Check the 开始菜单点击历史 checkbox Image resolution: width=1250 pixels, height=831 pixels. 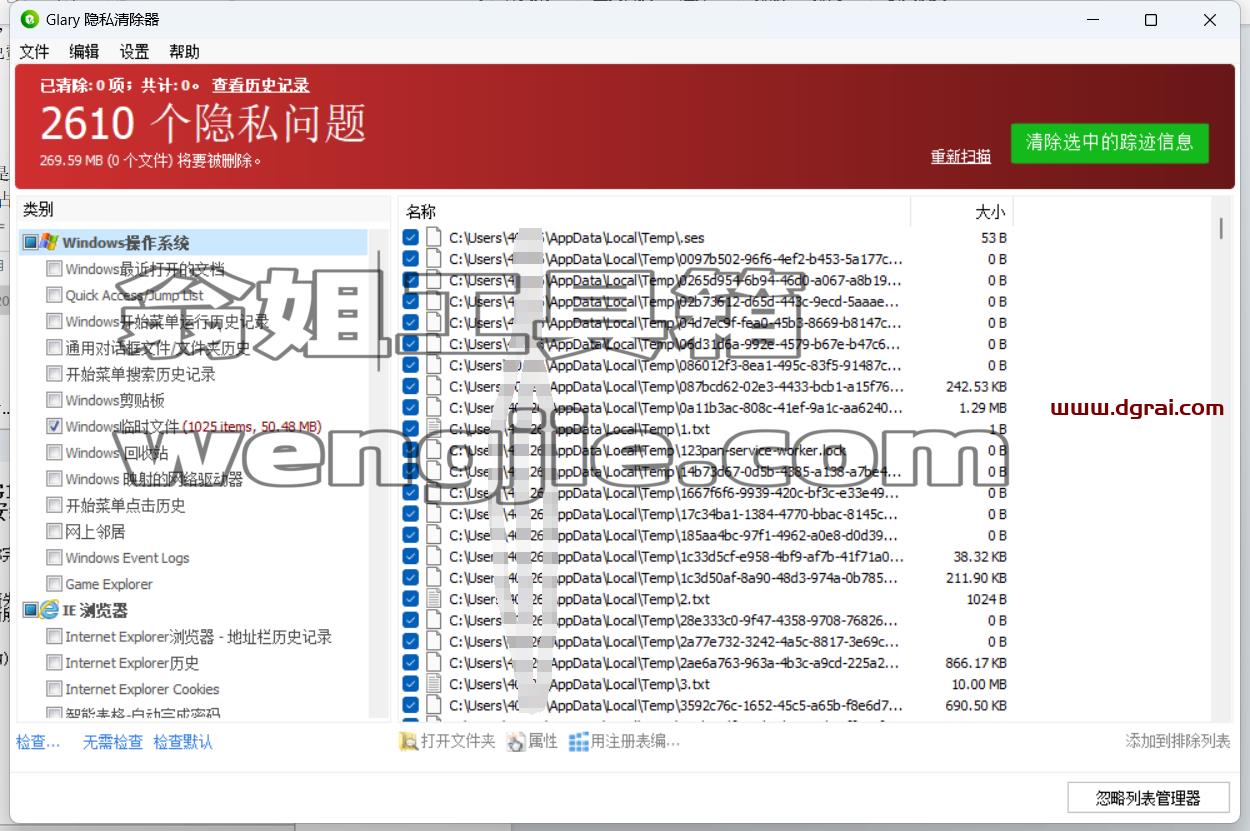tap(54, 505)
